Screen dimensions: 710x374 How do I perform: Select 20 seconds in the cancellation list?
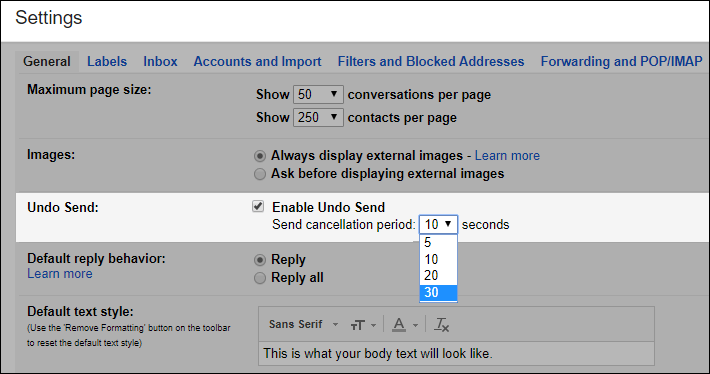pos(438,275)
